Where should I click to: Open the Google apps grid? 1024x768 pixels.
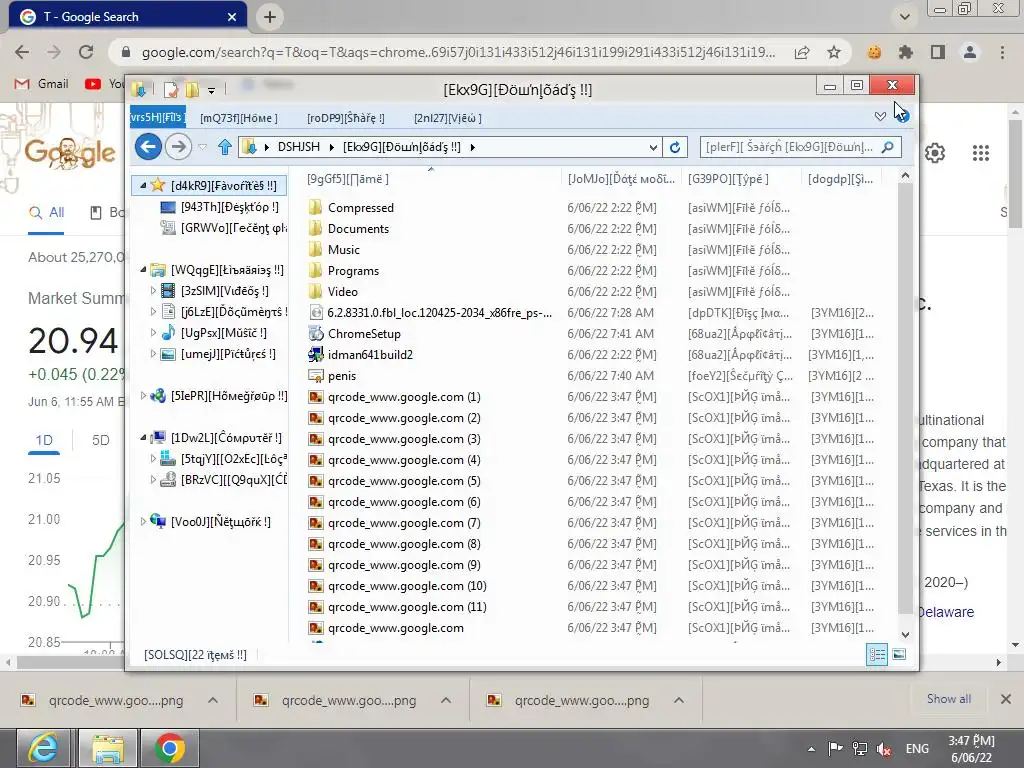tap(980, 153)
